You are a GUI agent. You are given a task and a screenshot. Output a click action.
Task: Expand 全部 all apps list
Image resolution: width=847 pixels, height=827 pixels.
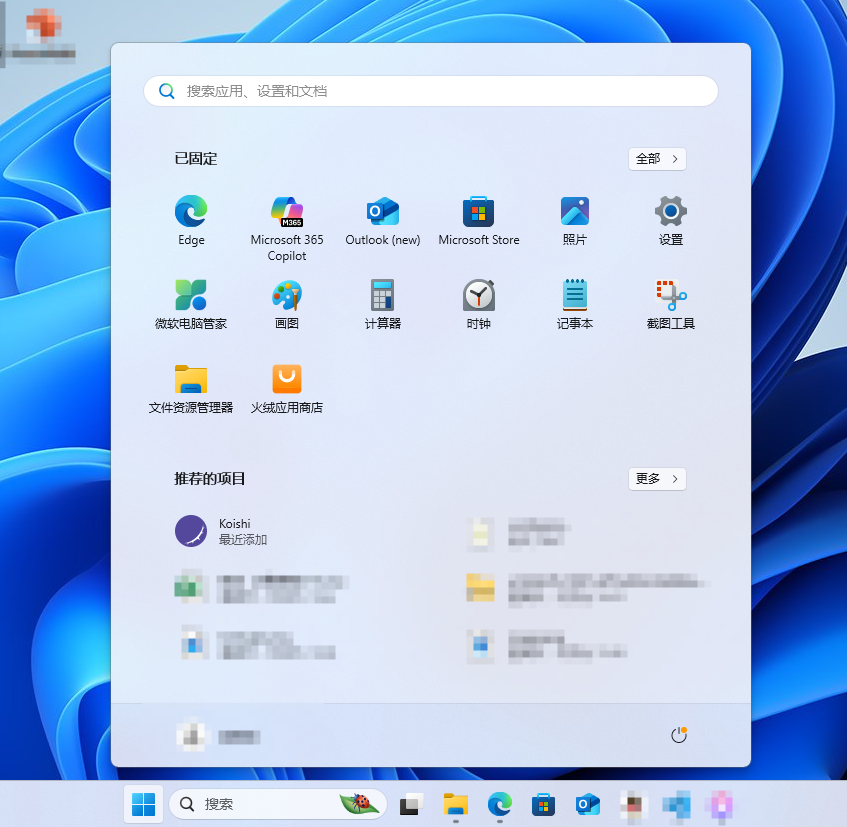click(x=657, y=159)
